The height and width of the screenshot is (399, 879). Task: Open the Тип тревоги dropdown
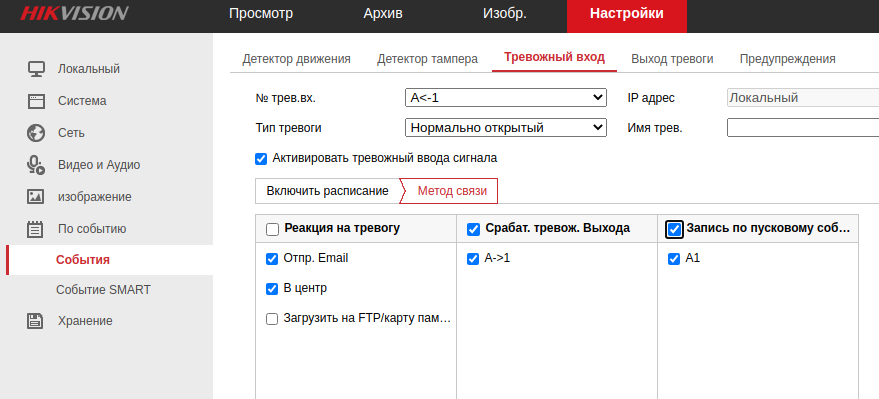pos(506,127)
